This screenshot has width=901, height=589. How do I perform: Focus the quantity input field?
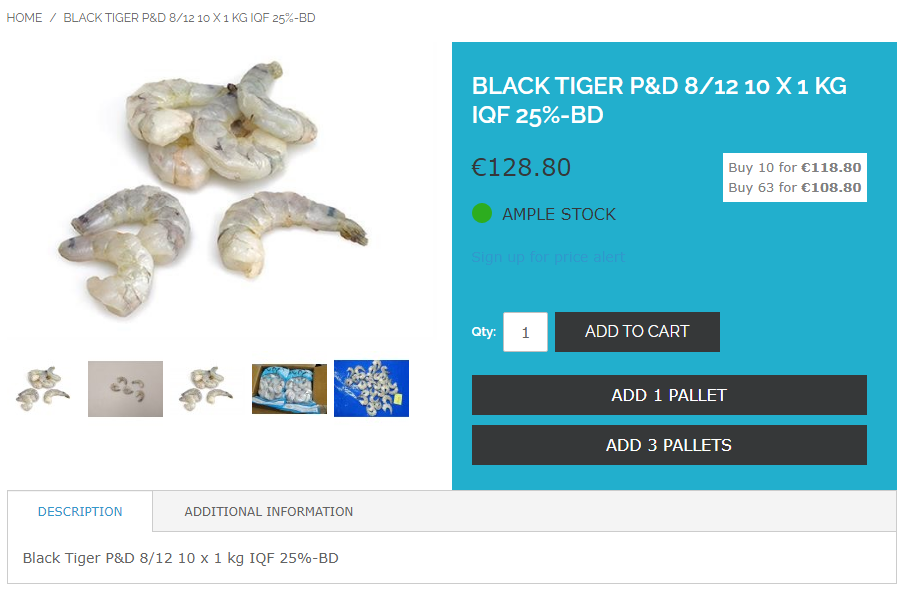tap(525, 332)
